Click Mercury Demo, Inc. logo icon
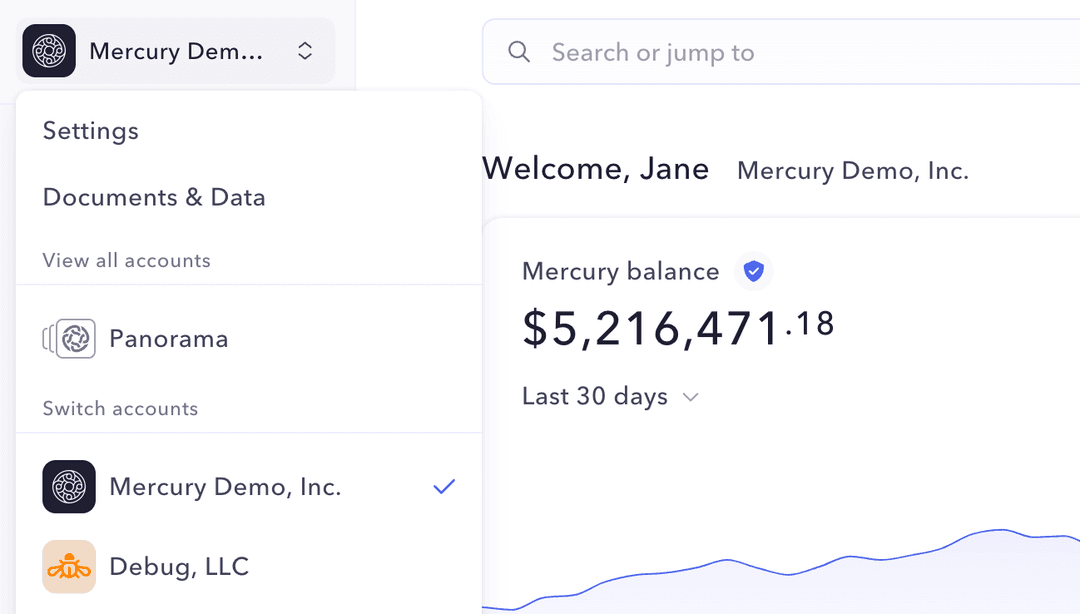 pos(69,487)
